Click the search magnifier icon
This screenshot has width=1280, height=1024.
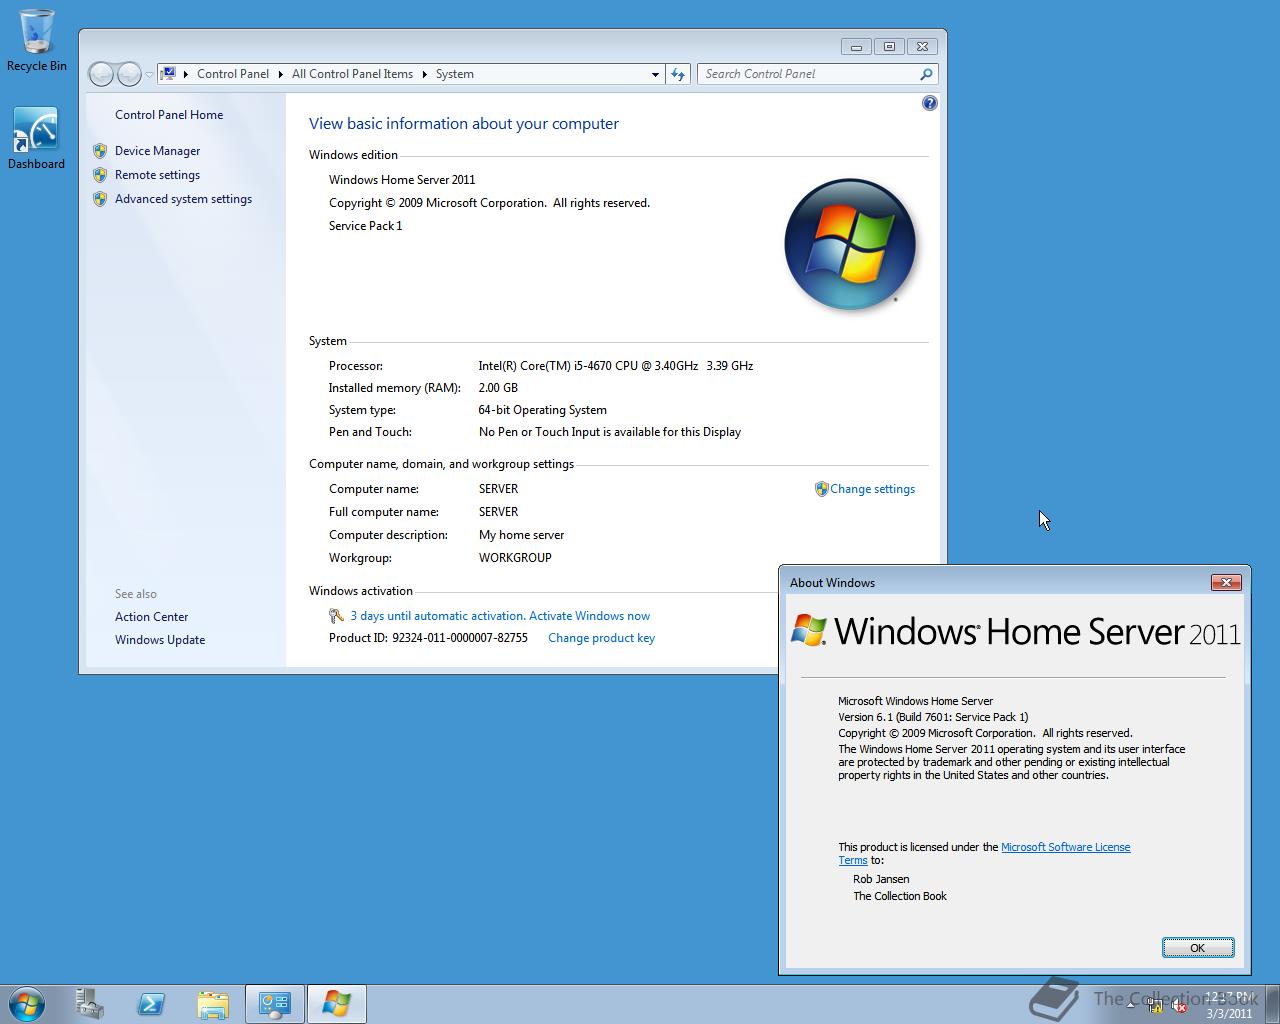tap(926, 74)
